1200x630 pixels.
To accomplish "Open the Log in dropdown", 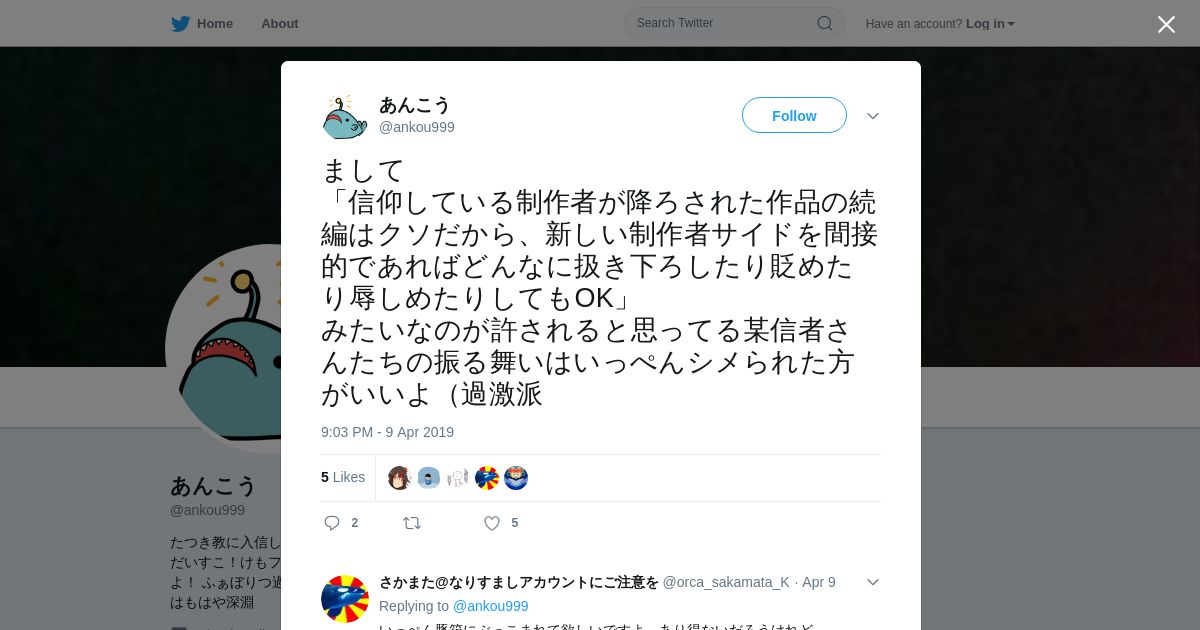I will tap(990, 24).
